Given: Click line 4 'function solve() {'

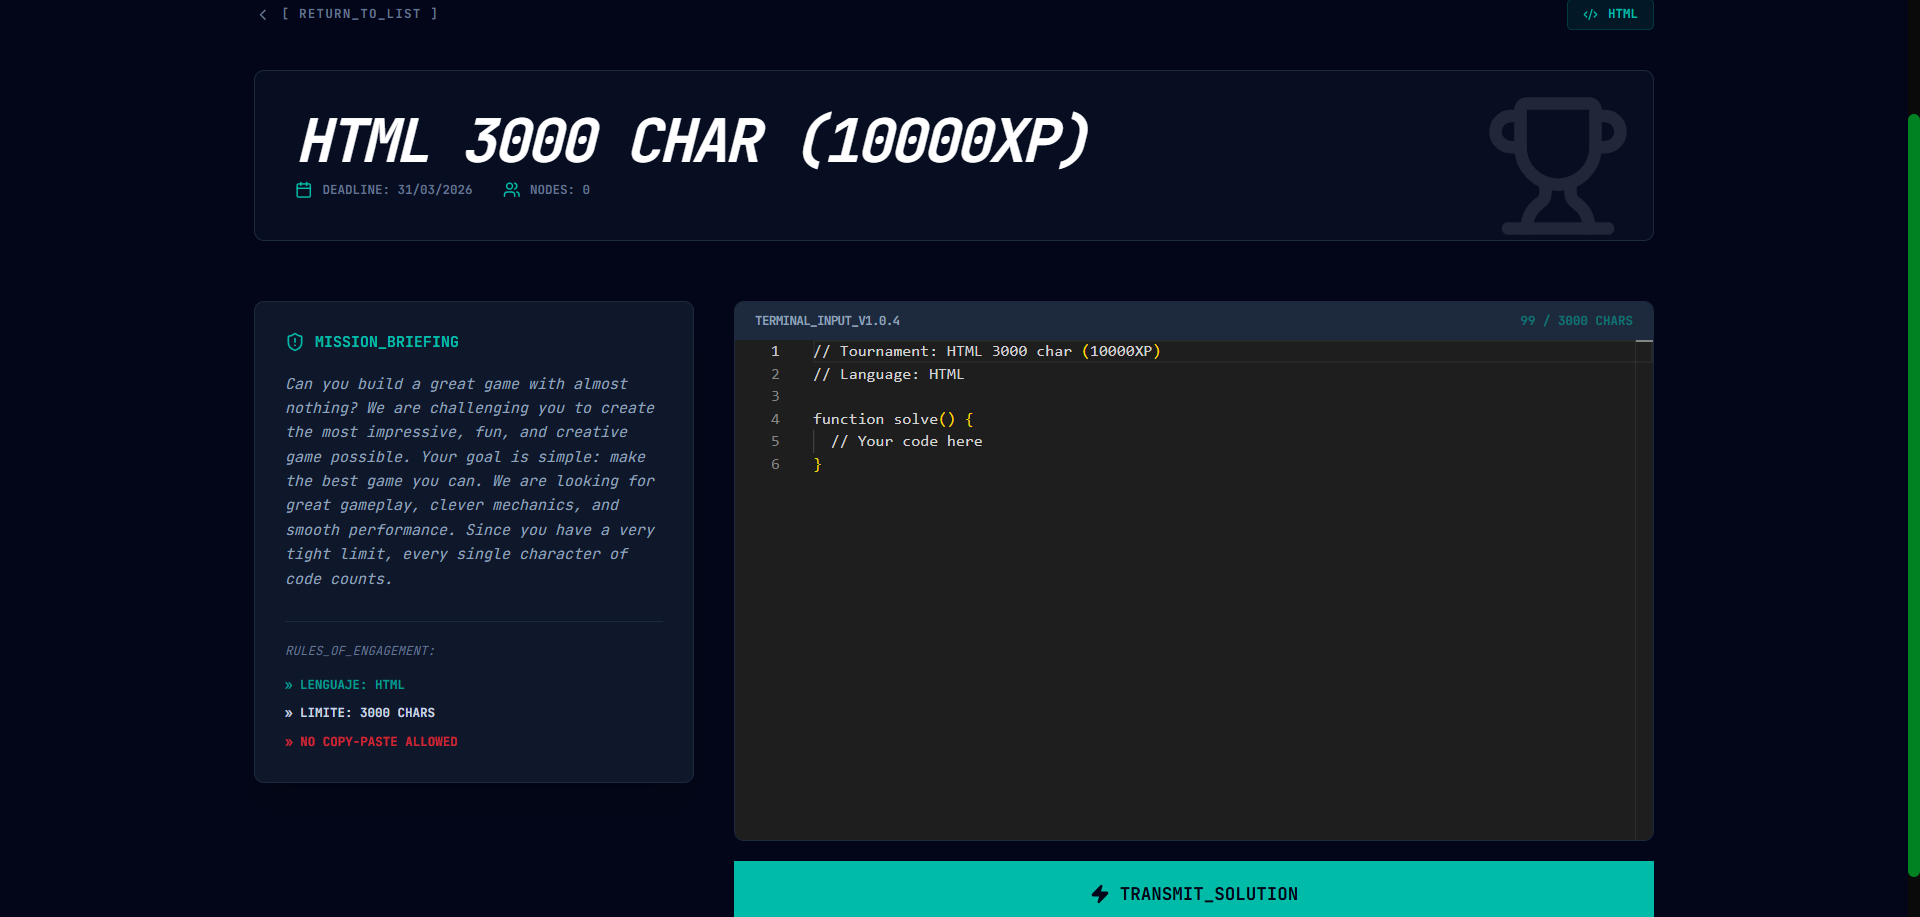Looking at the screenshot, I should (x=893, y=419).
